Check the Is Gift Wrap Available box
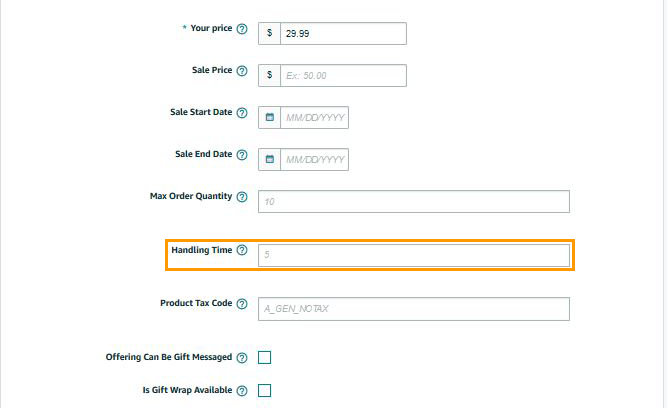 265,390
